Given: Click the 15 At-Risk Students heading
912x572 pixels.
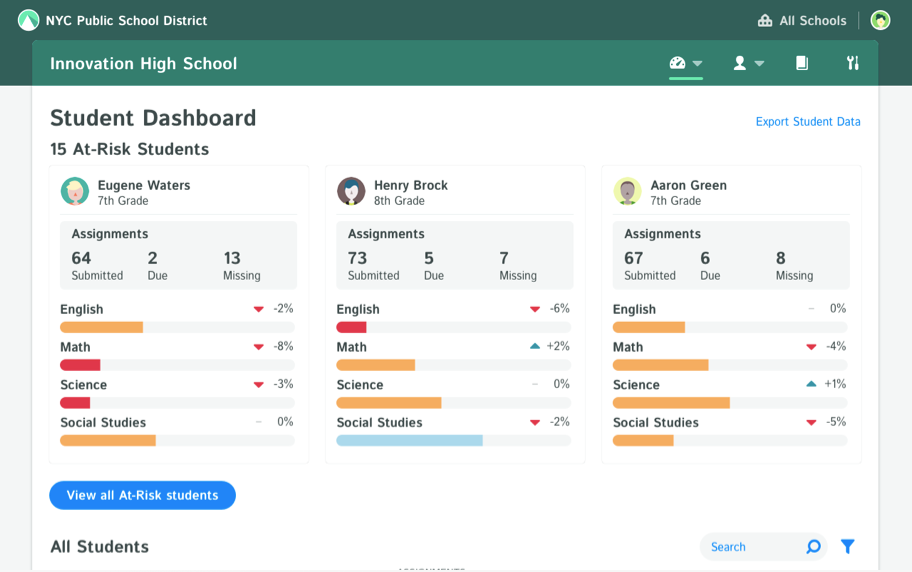Looking at the screenshot, I should point(130,150).
